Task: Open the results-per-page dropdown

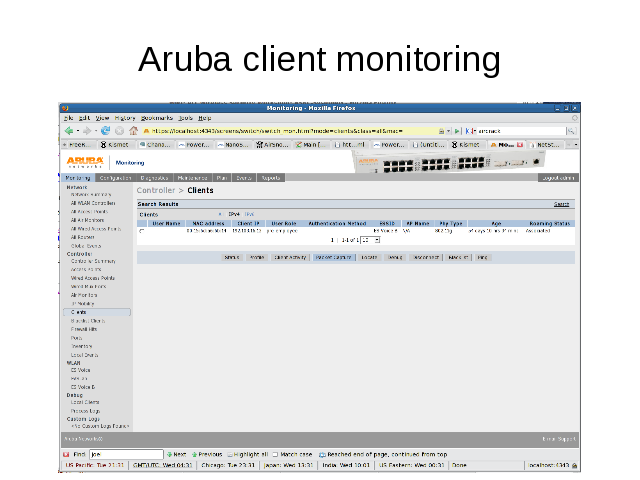Action: click(x=370, y=240)
